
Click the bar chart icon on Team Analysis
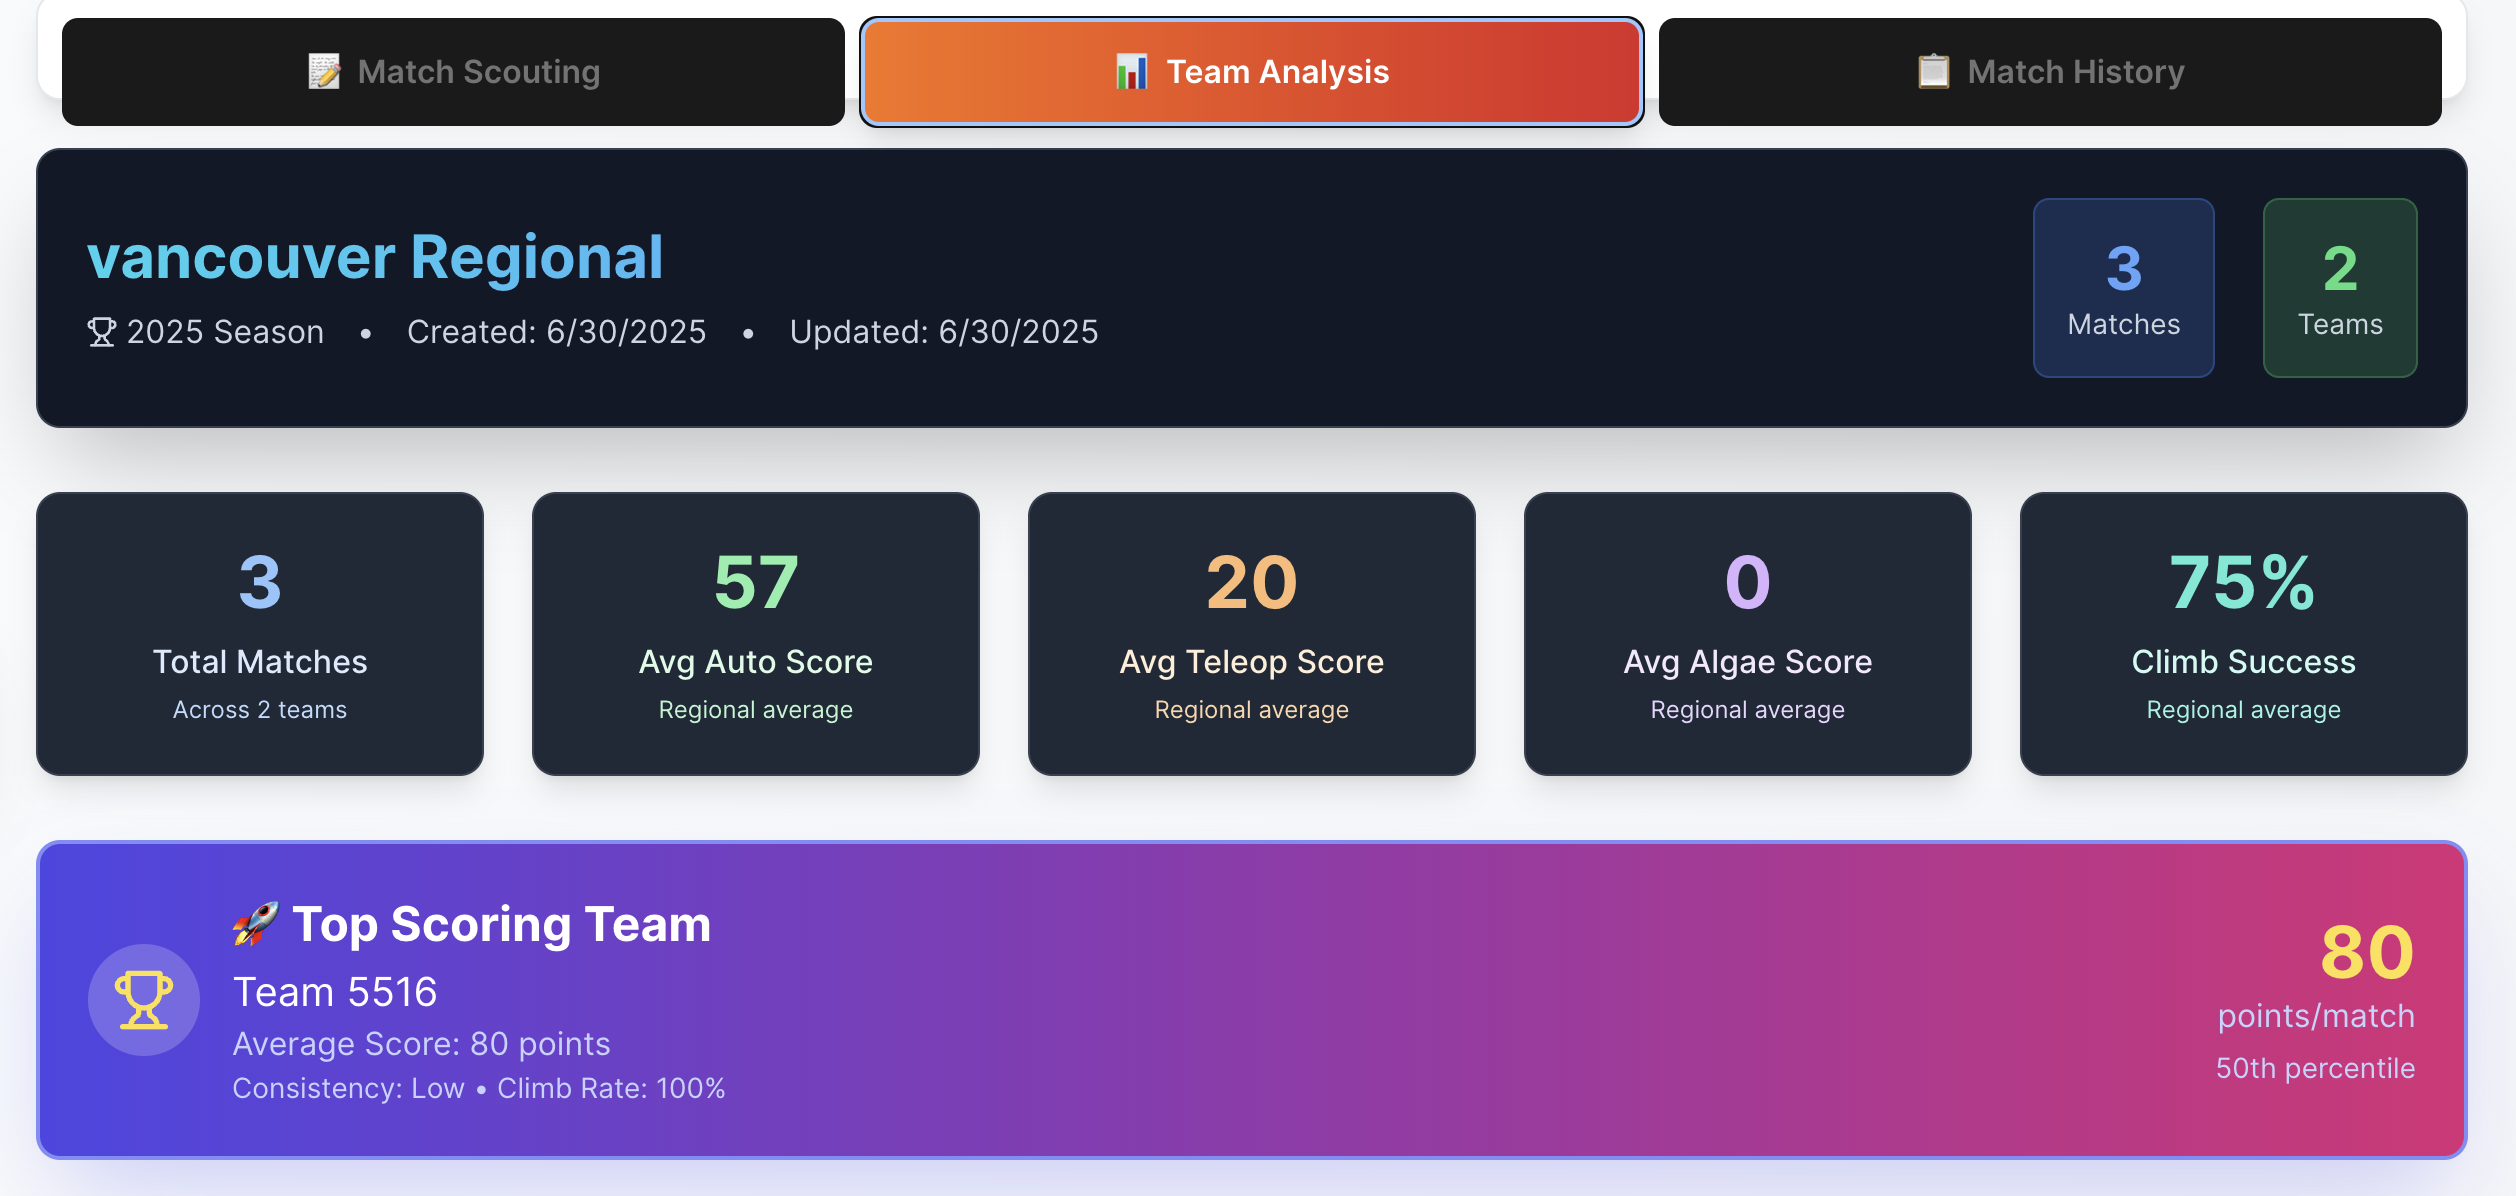pos(1131,72)
